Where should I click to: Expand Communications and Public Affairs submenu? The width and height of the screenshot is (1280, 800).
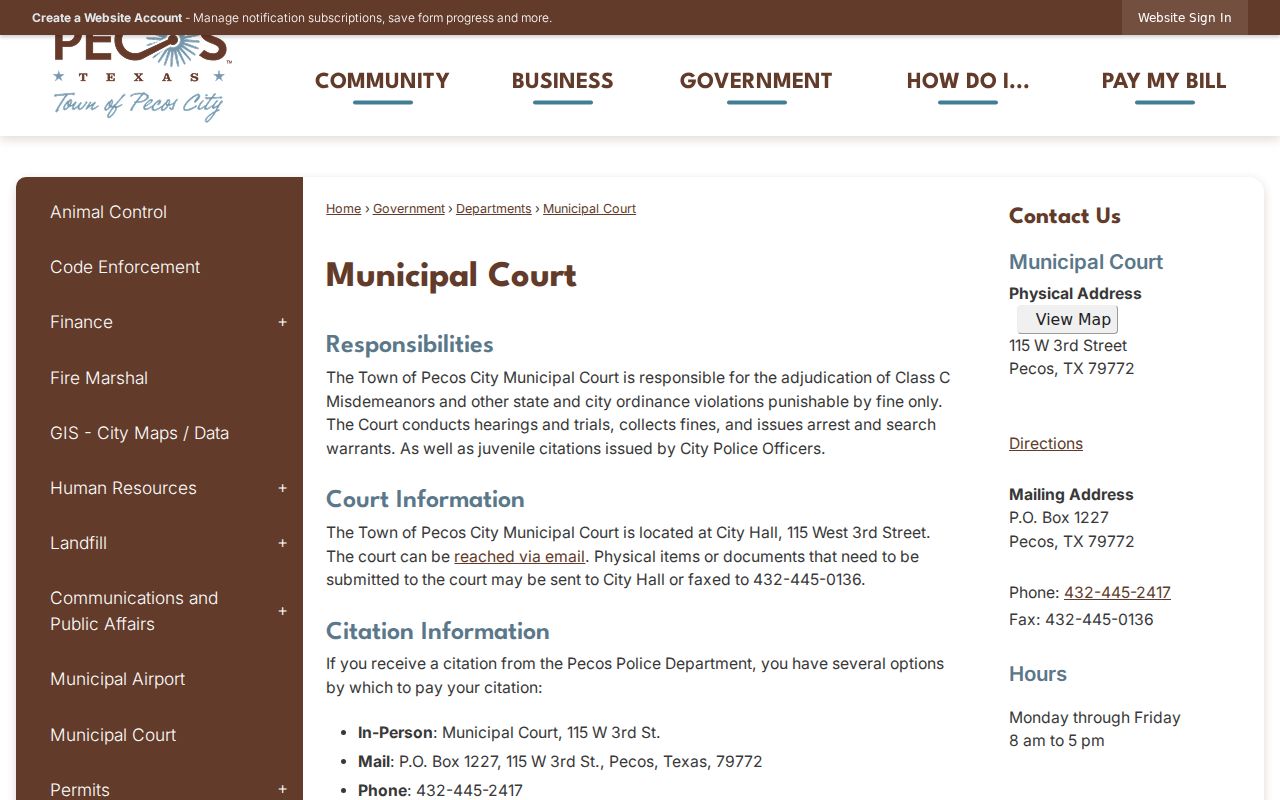coord(282,611)
